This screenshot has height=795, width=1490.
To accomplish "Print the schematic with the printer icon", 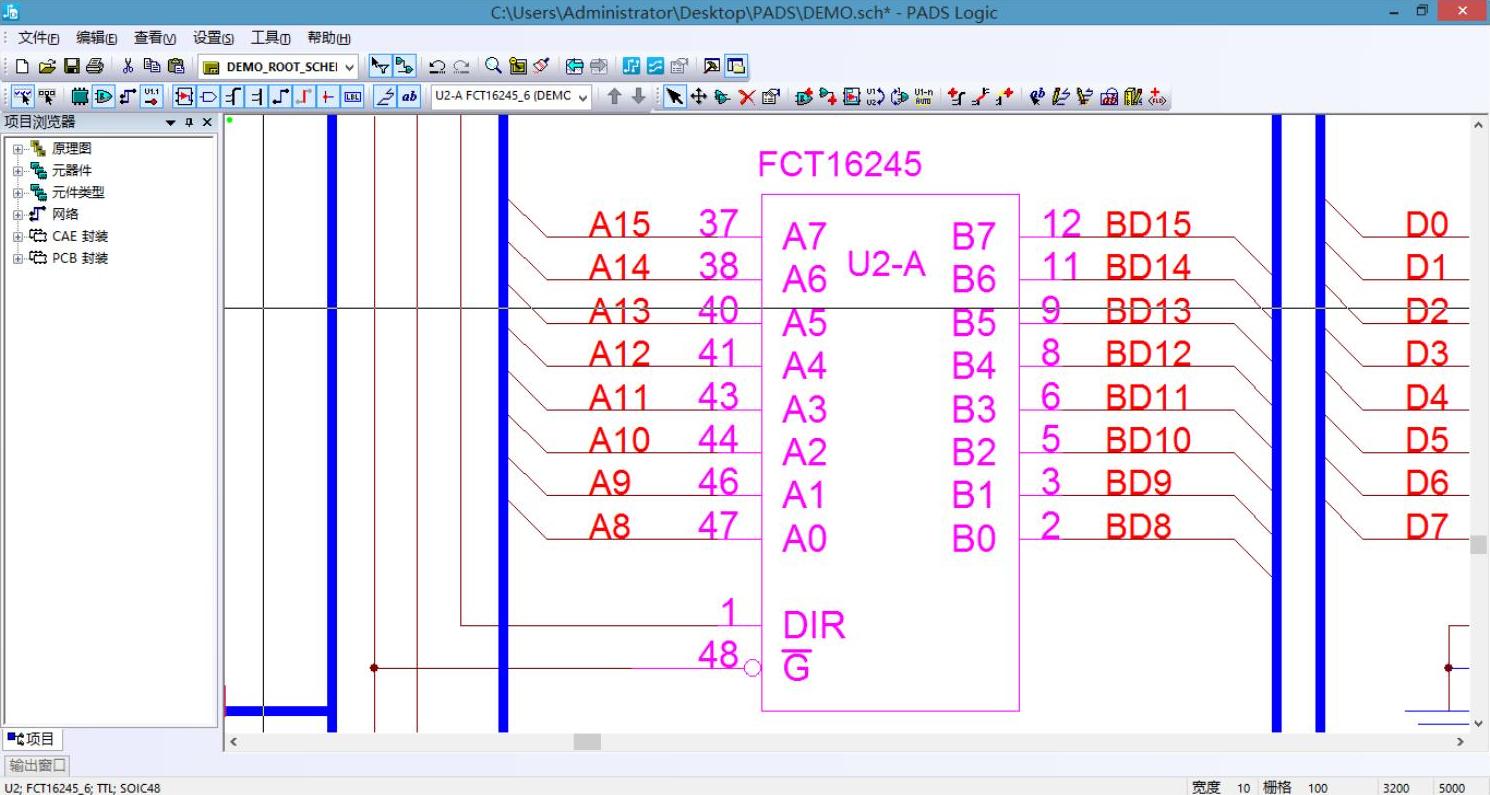I will (x=95, y=66).
